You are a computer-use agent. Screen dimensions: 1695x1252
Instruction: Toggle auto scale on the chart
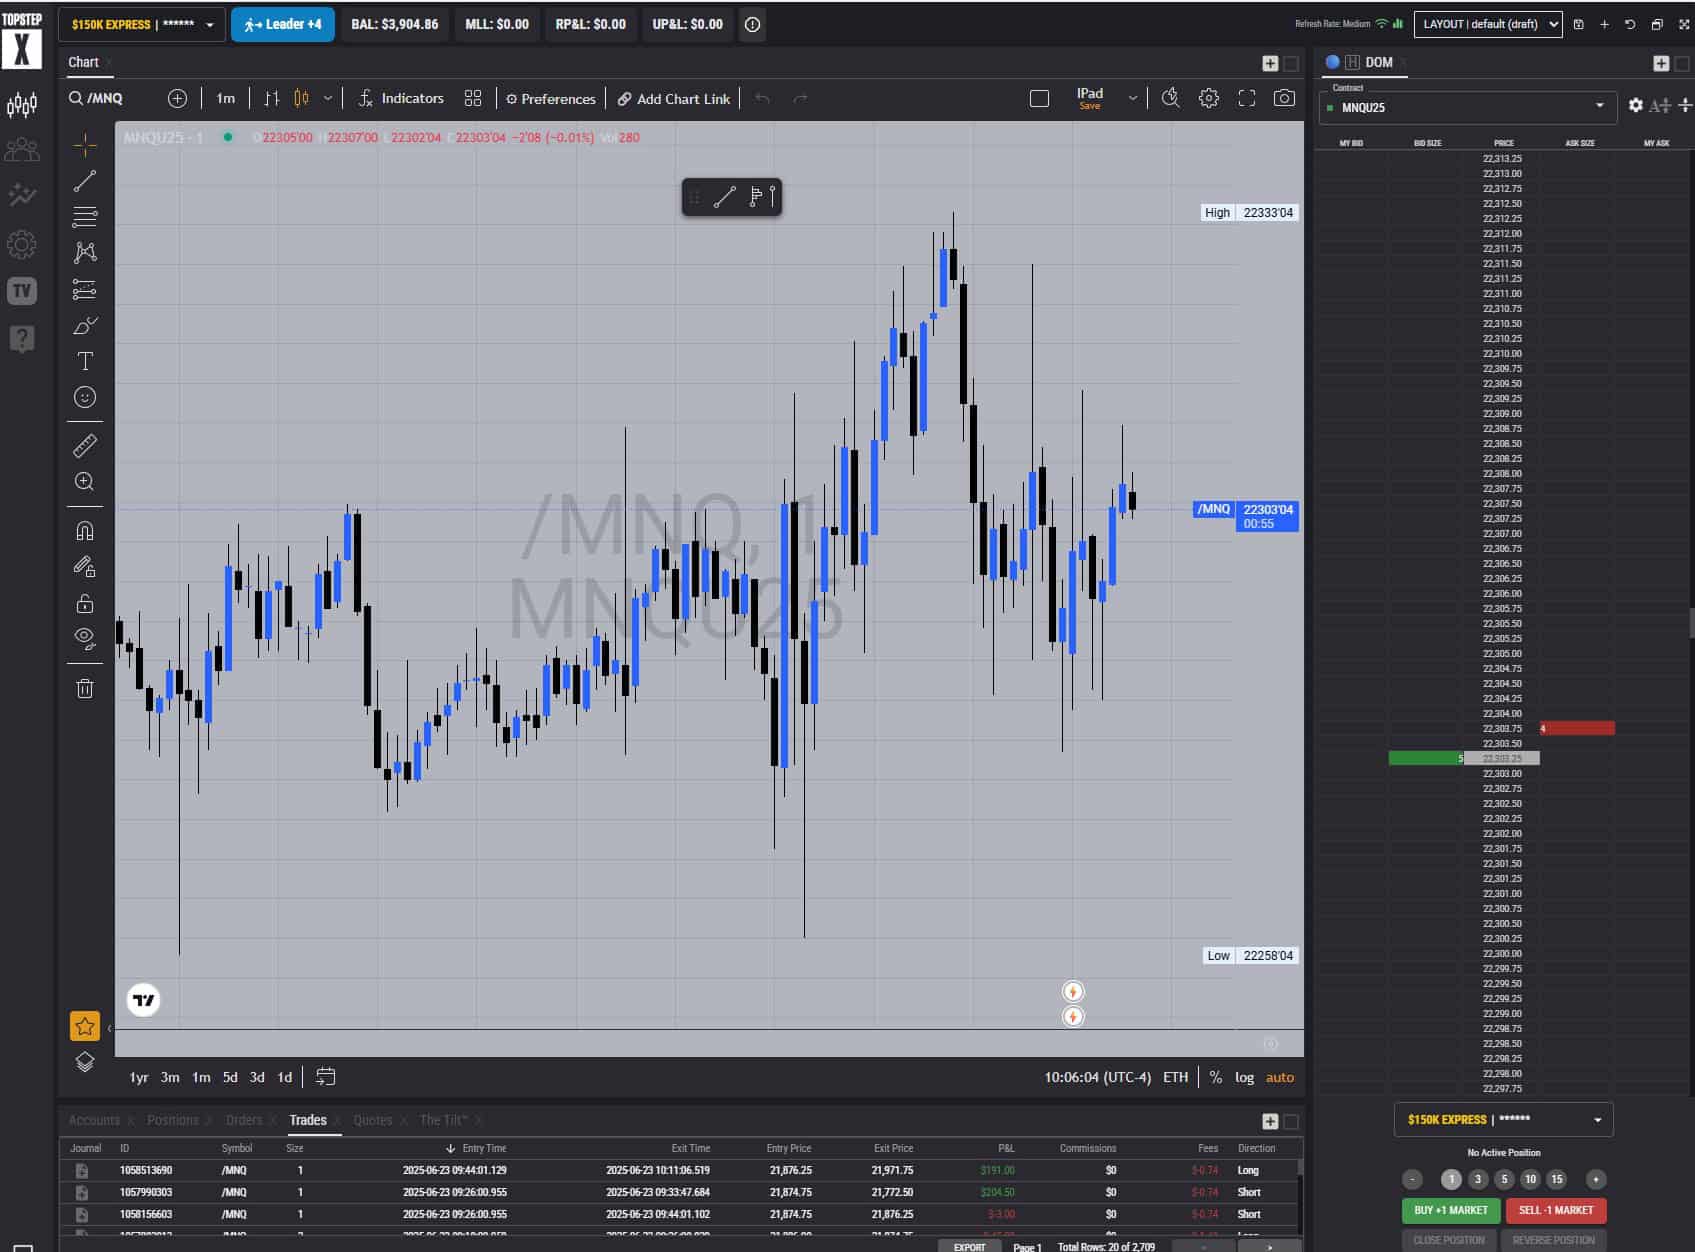(x=1280, y=1077)
